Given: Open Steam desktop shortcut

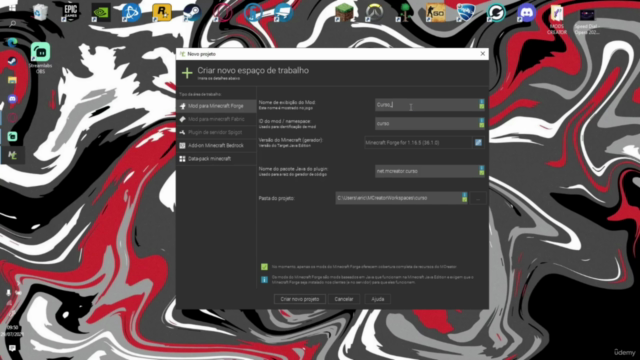Looking at the screenshot, I should [192, 13].
